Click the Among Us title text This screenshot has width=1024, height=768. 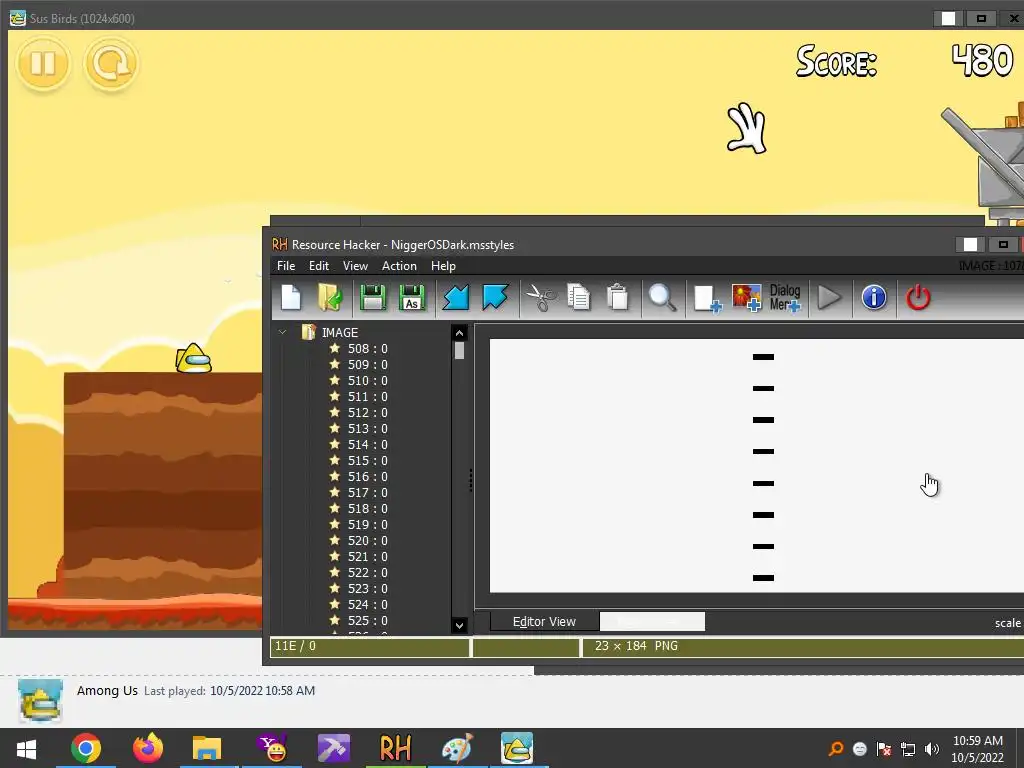107,690
